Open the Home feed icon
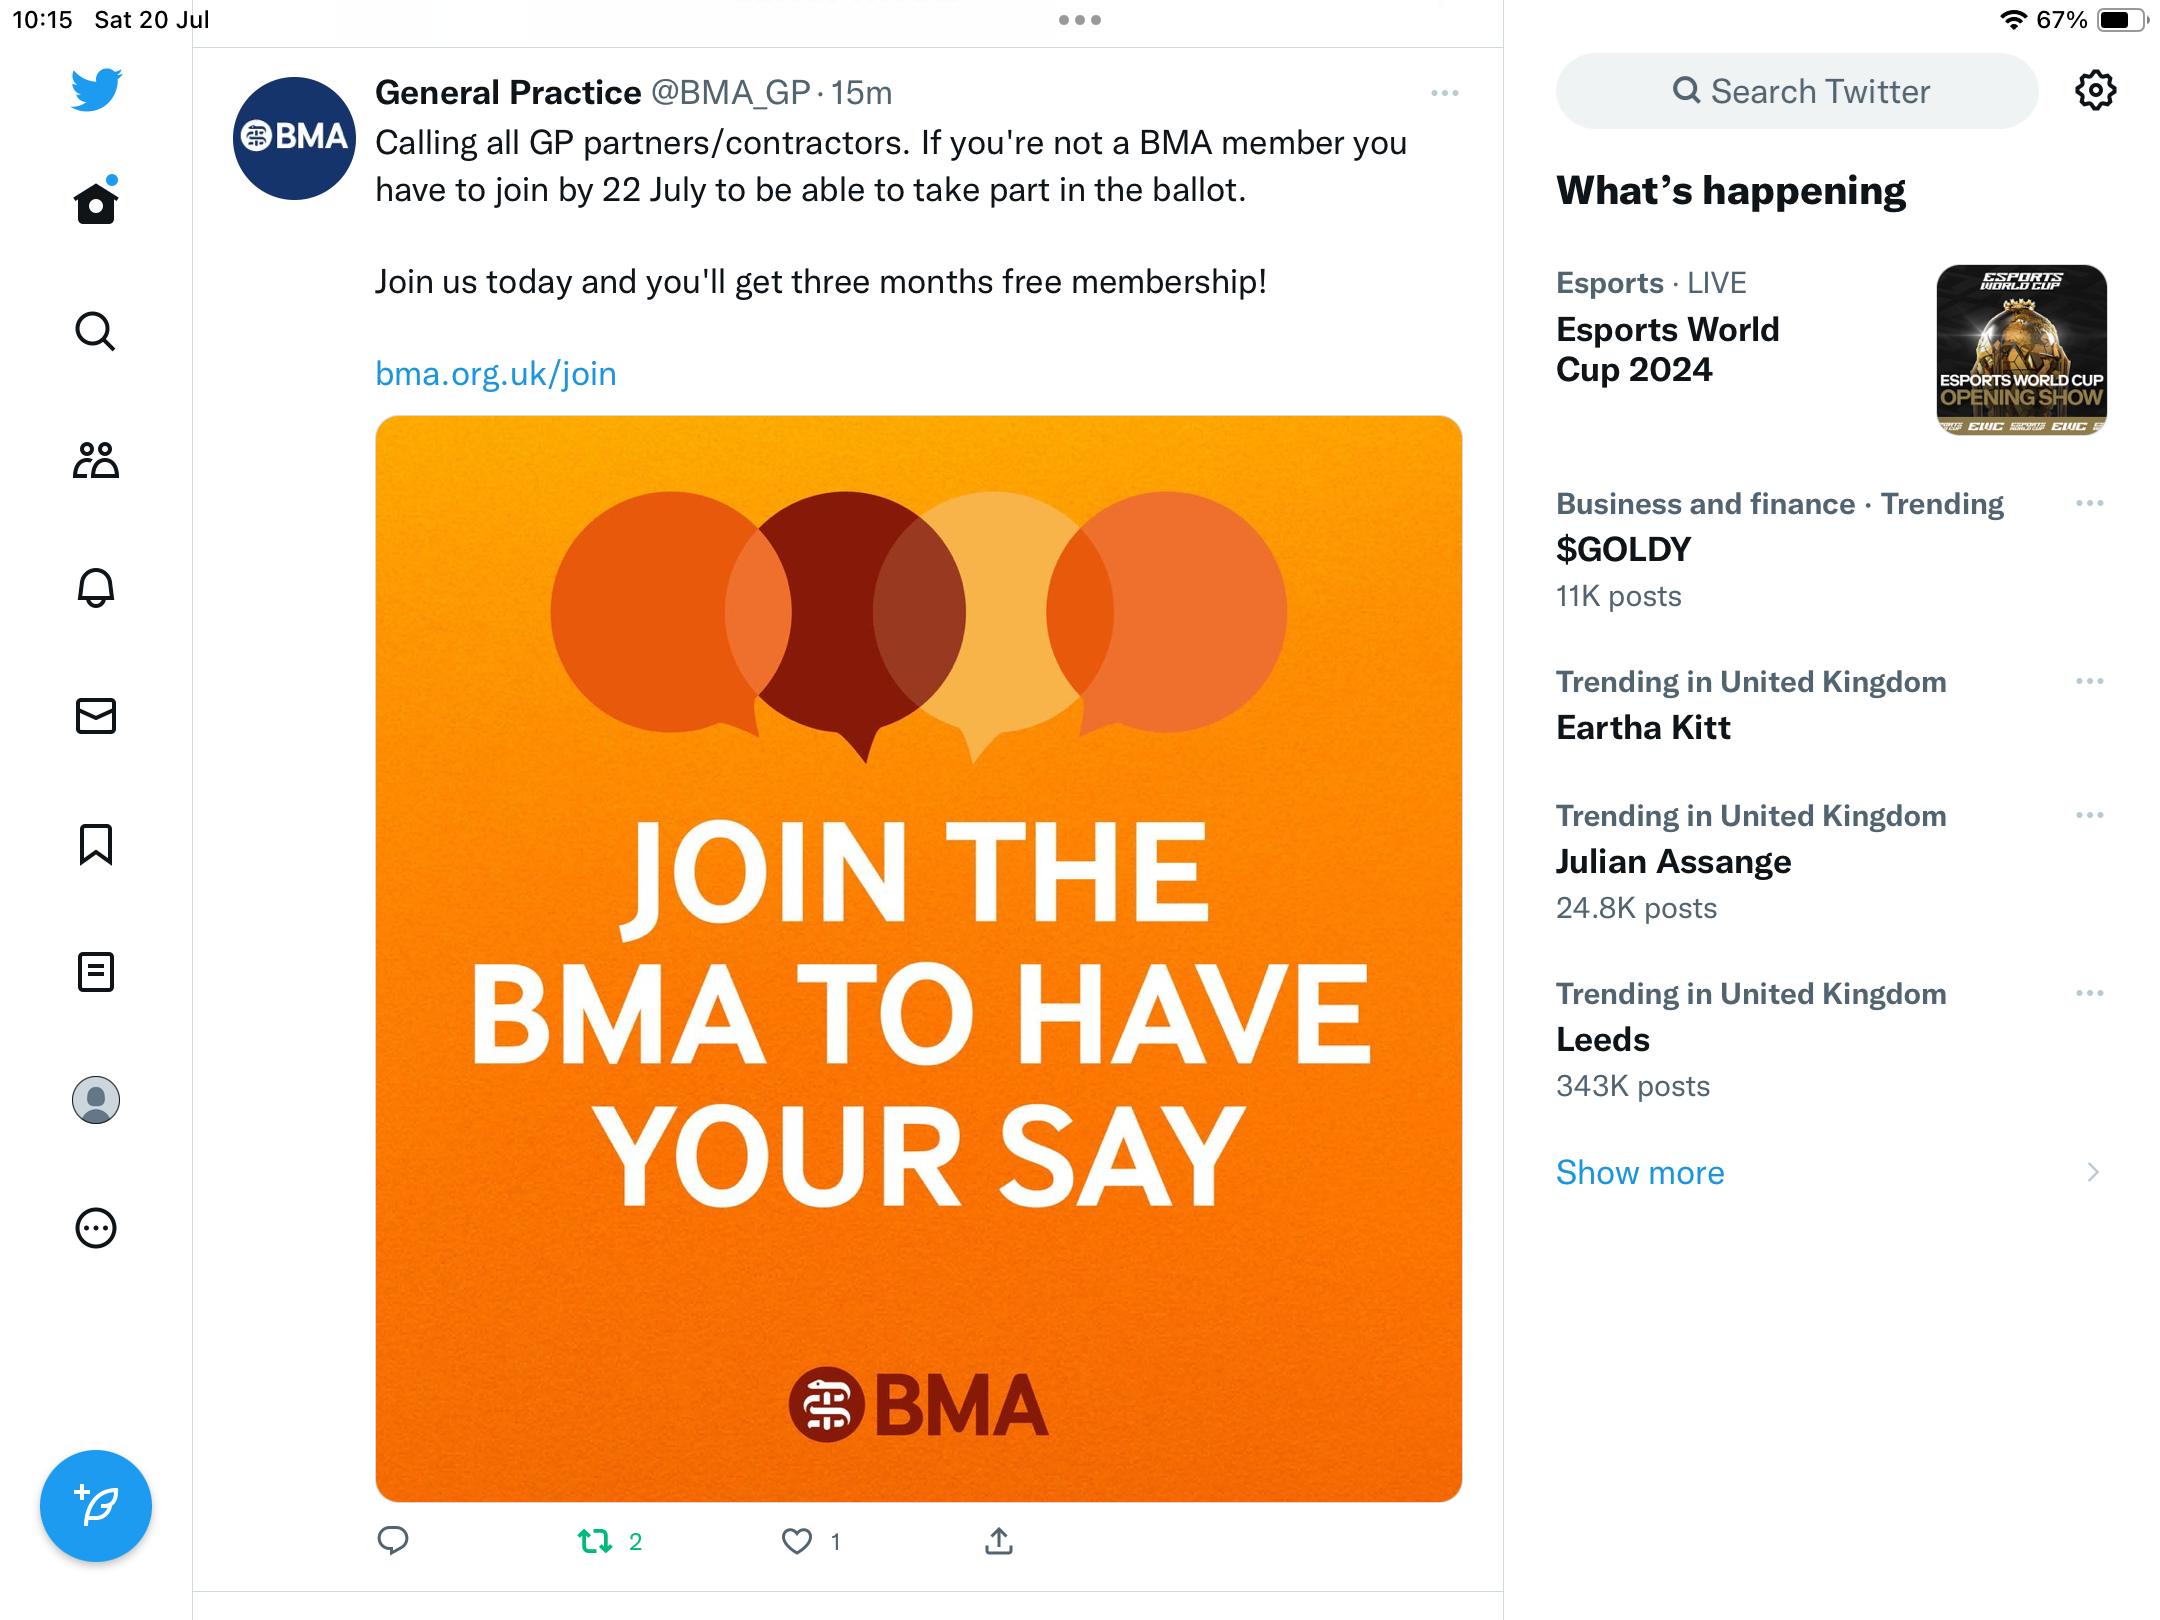 [96, 204]
